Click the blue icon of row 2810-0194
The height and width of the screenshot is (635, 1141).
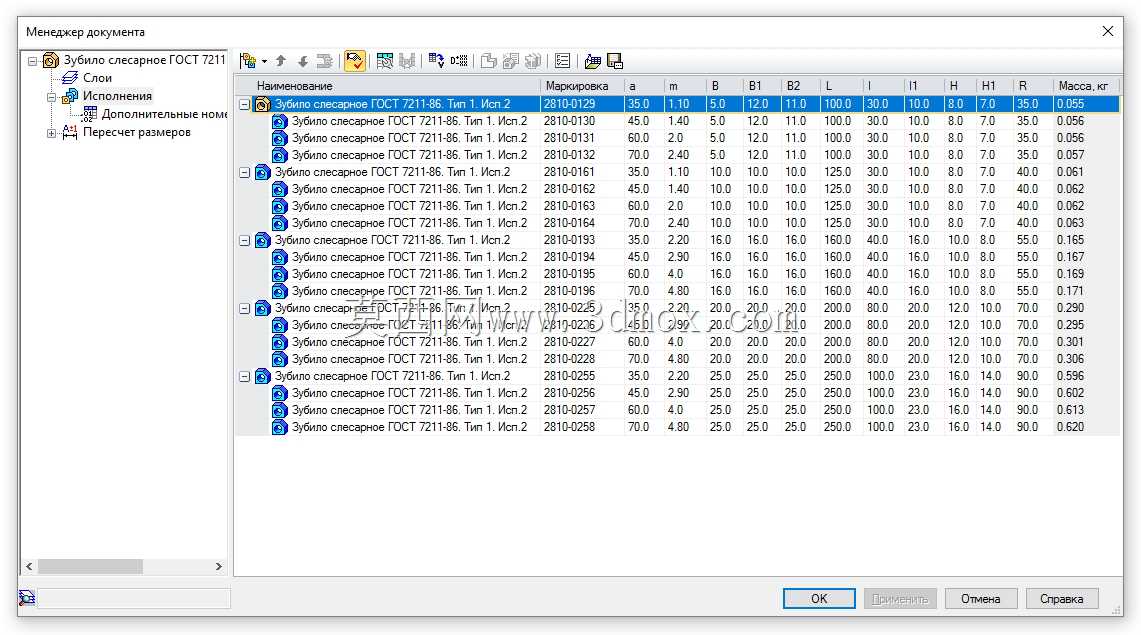(279, 257)
